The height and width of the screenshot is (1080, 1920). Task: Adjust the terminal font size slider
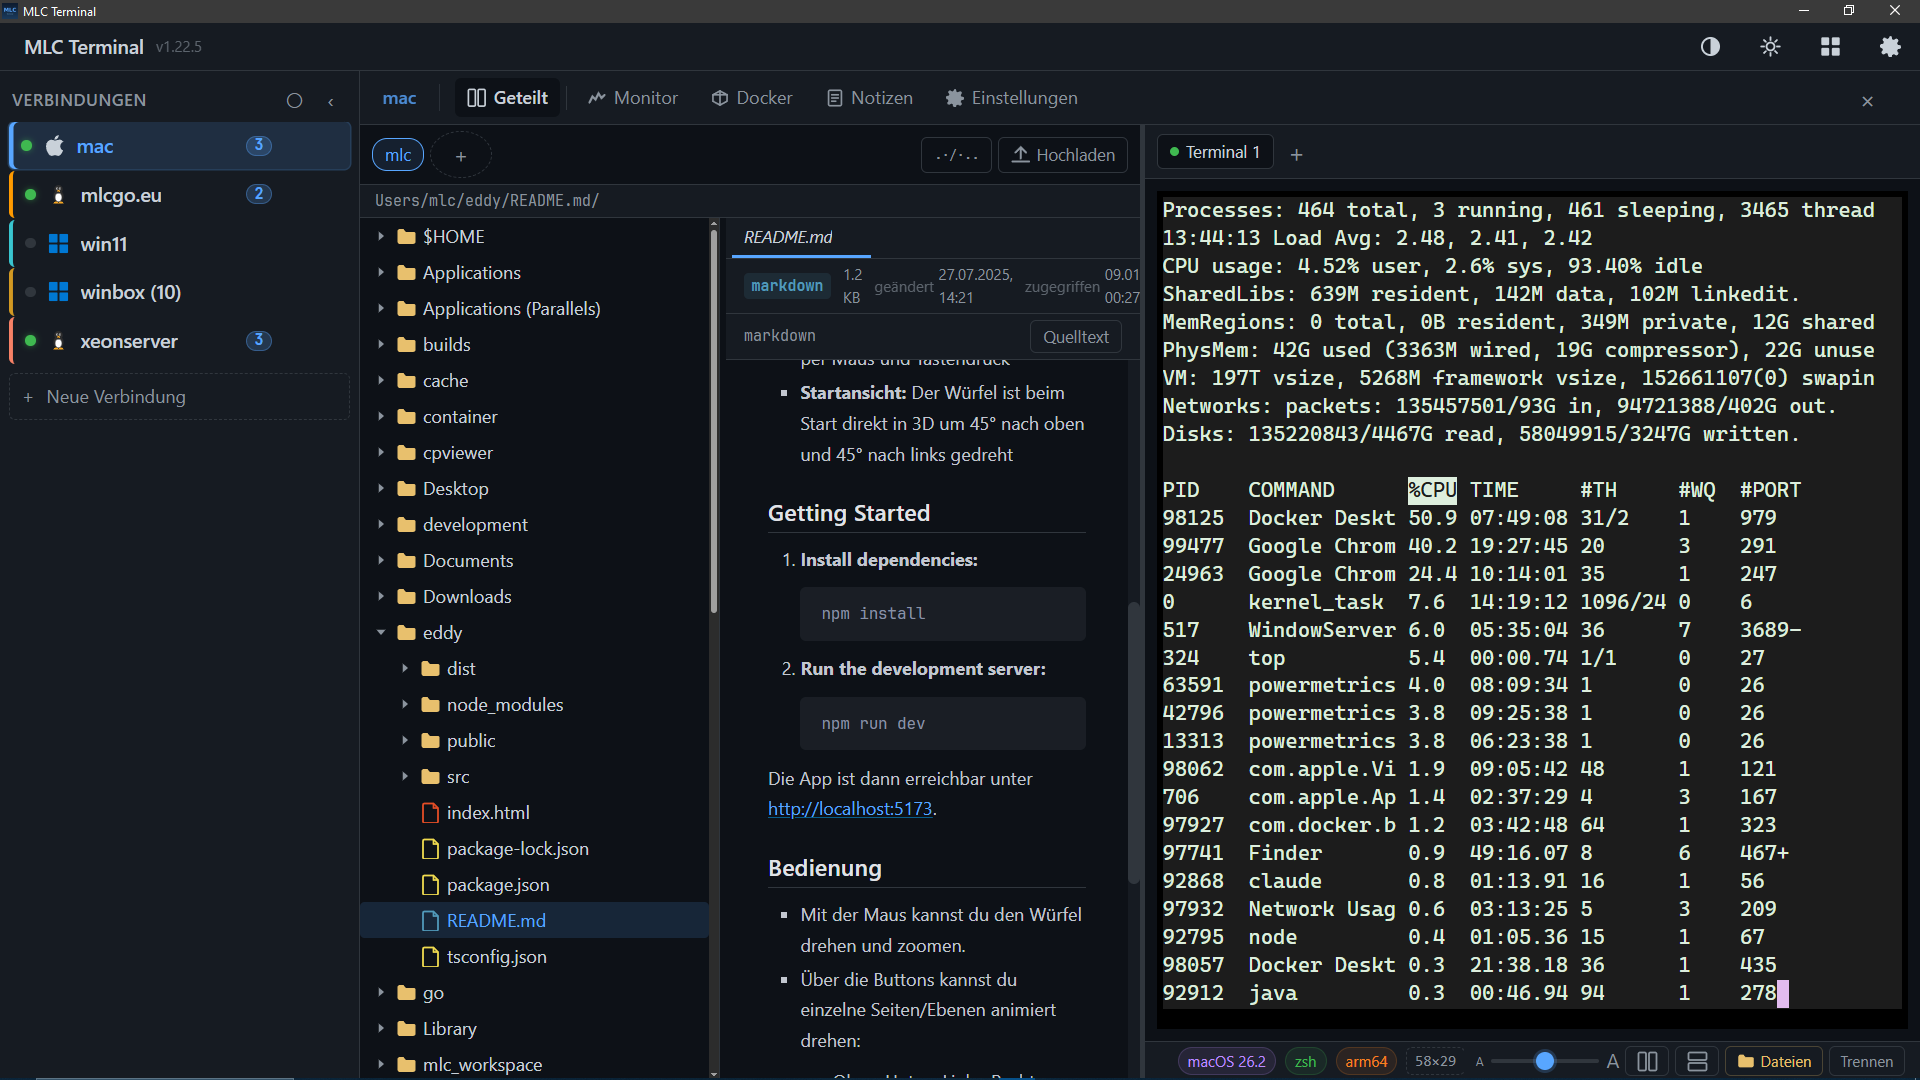pyautogui.click(x=1546, y=1061)
